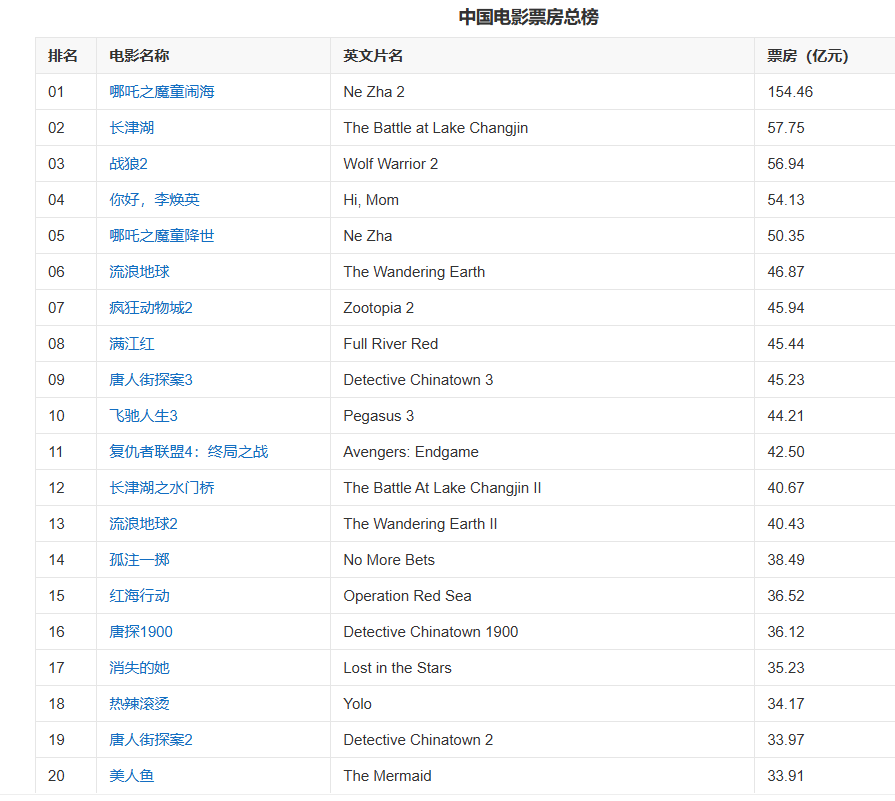
Task: Open the 满江红 movie link
Action: 131,344
